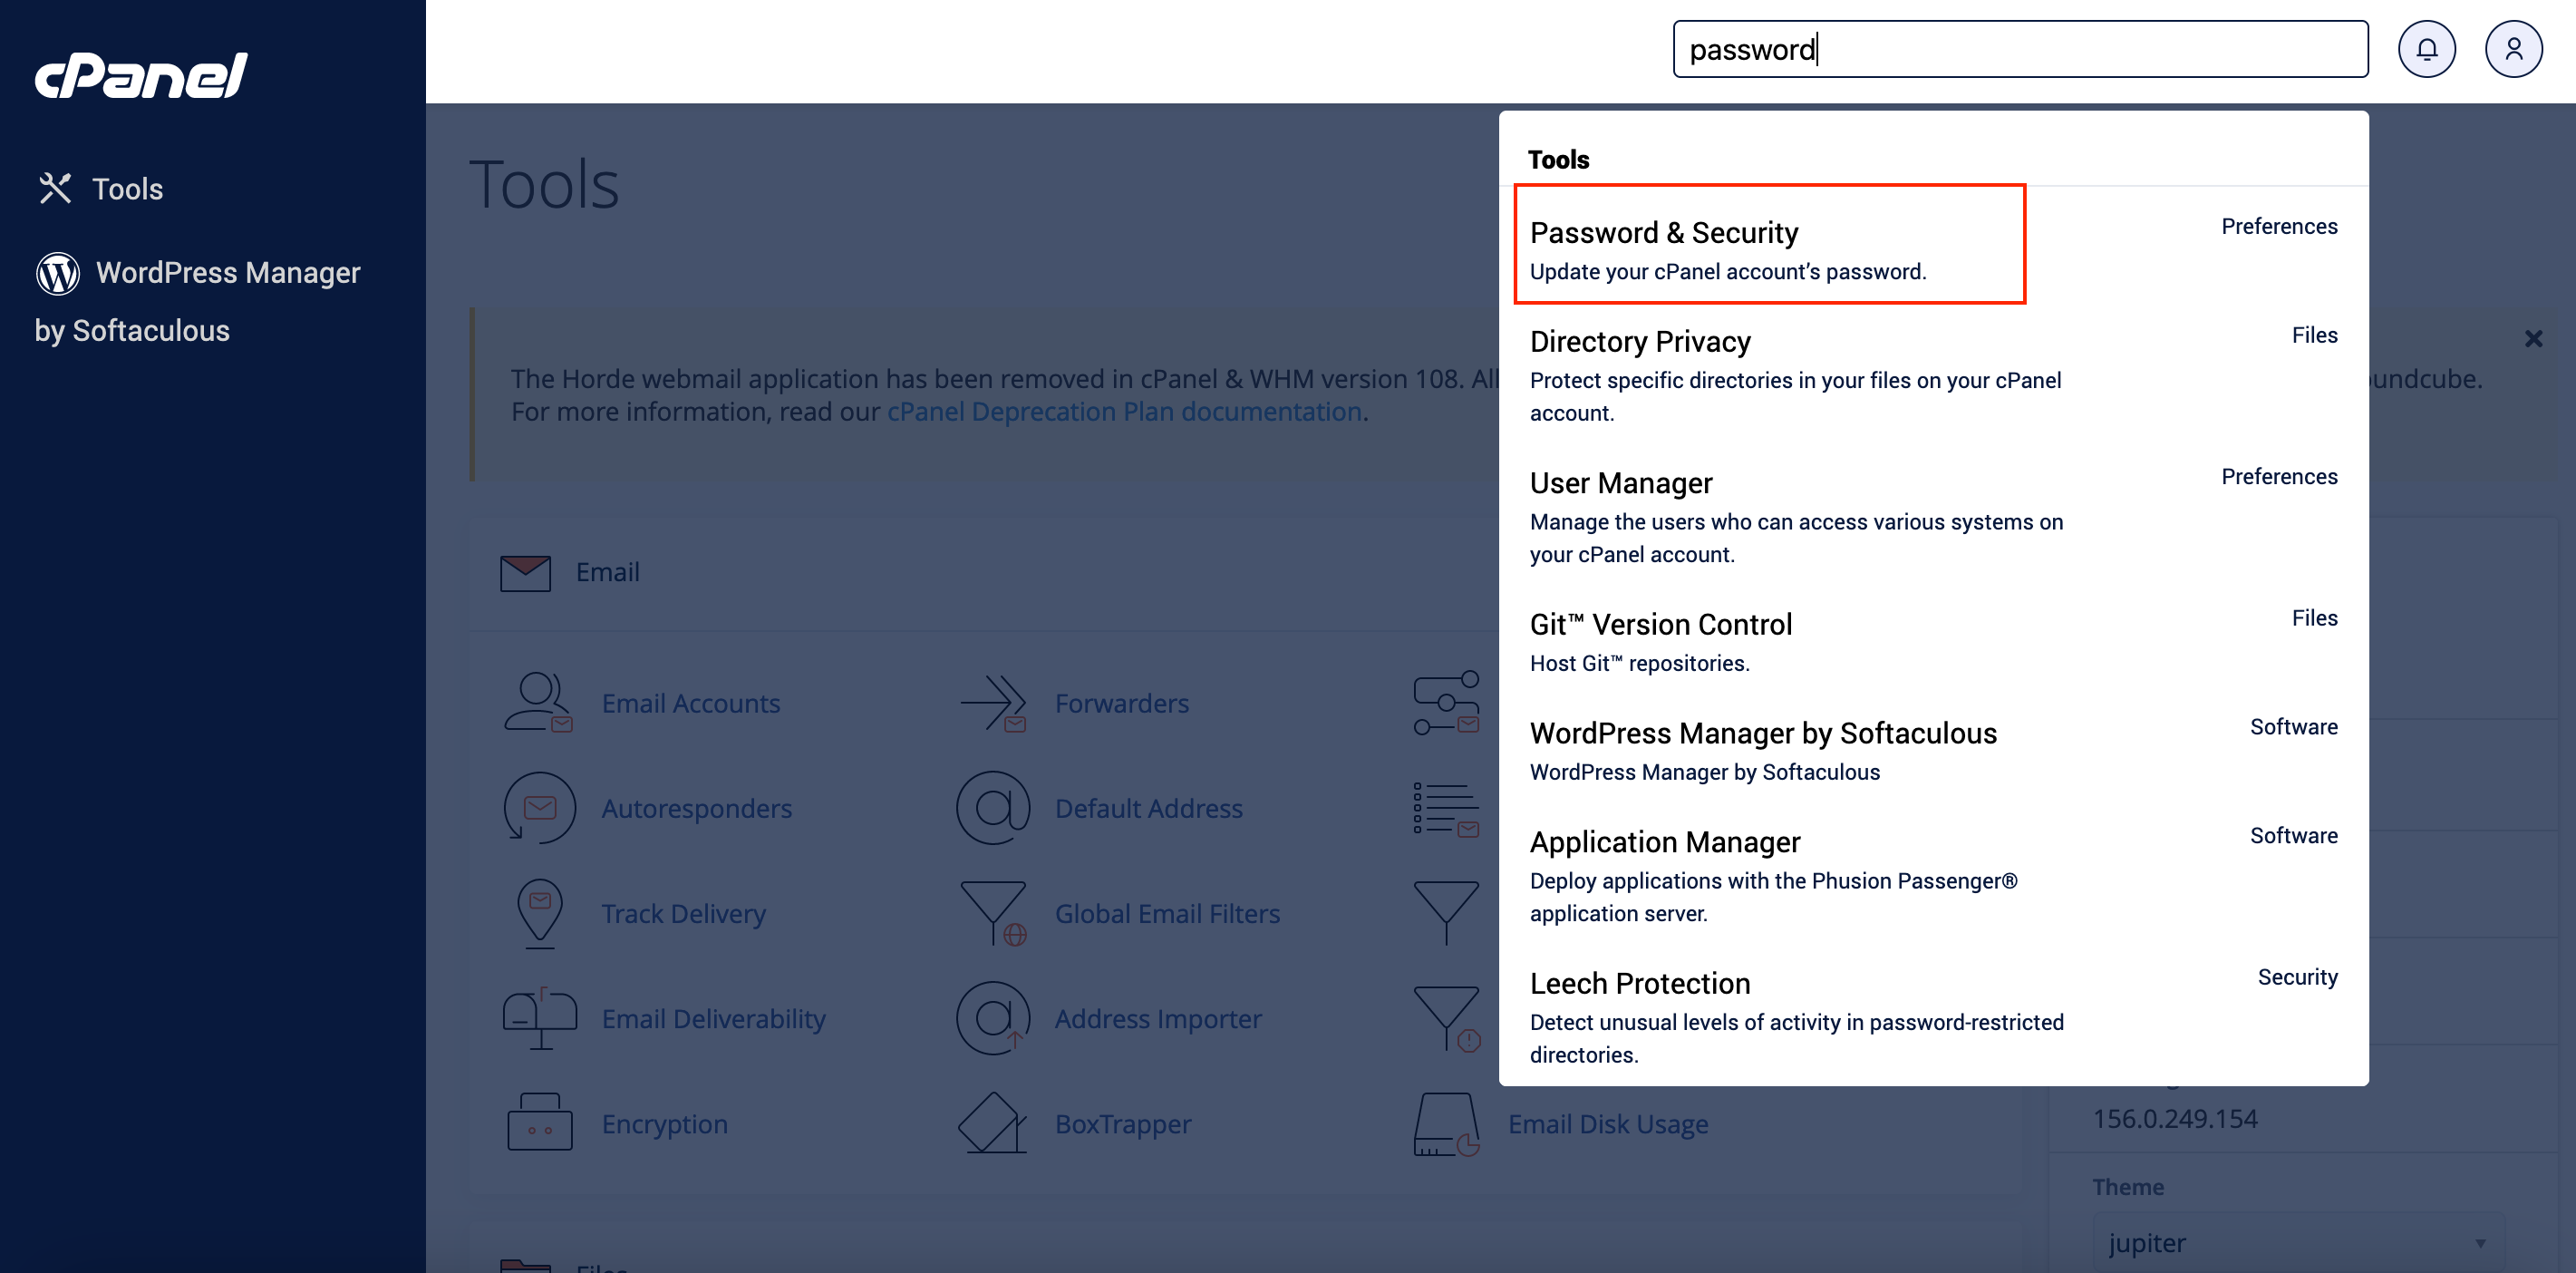Click the Email section heading
The image size is (2576, 1273).
(x=607, y=572)
